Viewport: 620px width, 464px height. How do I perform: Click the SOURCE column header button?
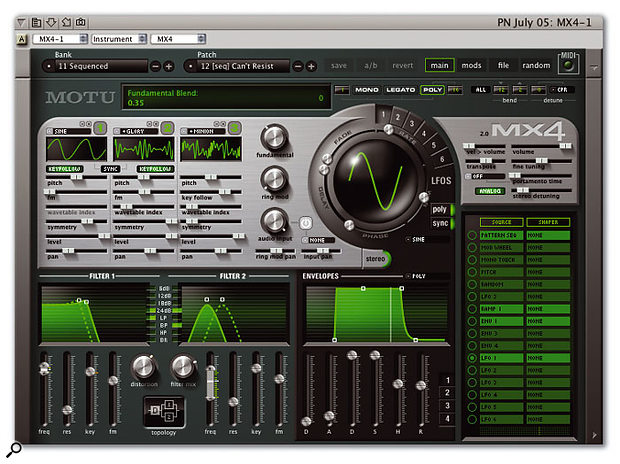501,222
